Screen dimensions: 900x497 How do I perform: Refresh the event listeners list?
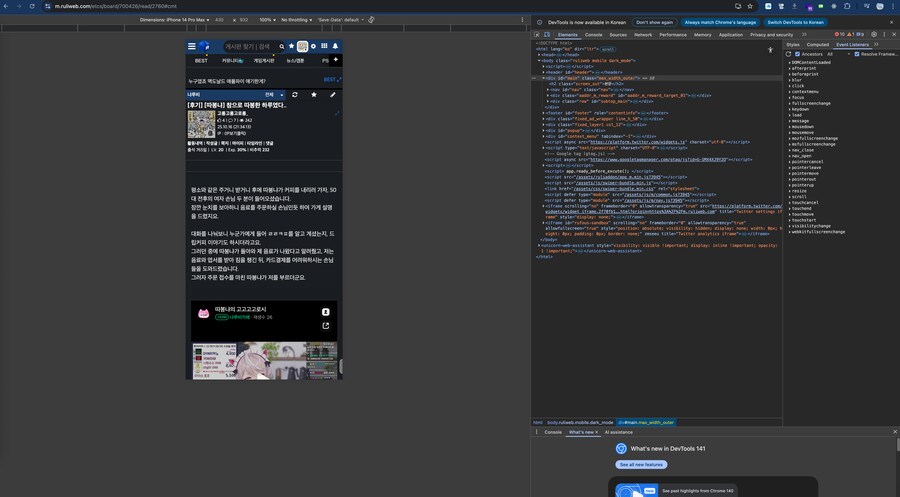click(x=789, y=54)
